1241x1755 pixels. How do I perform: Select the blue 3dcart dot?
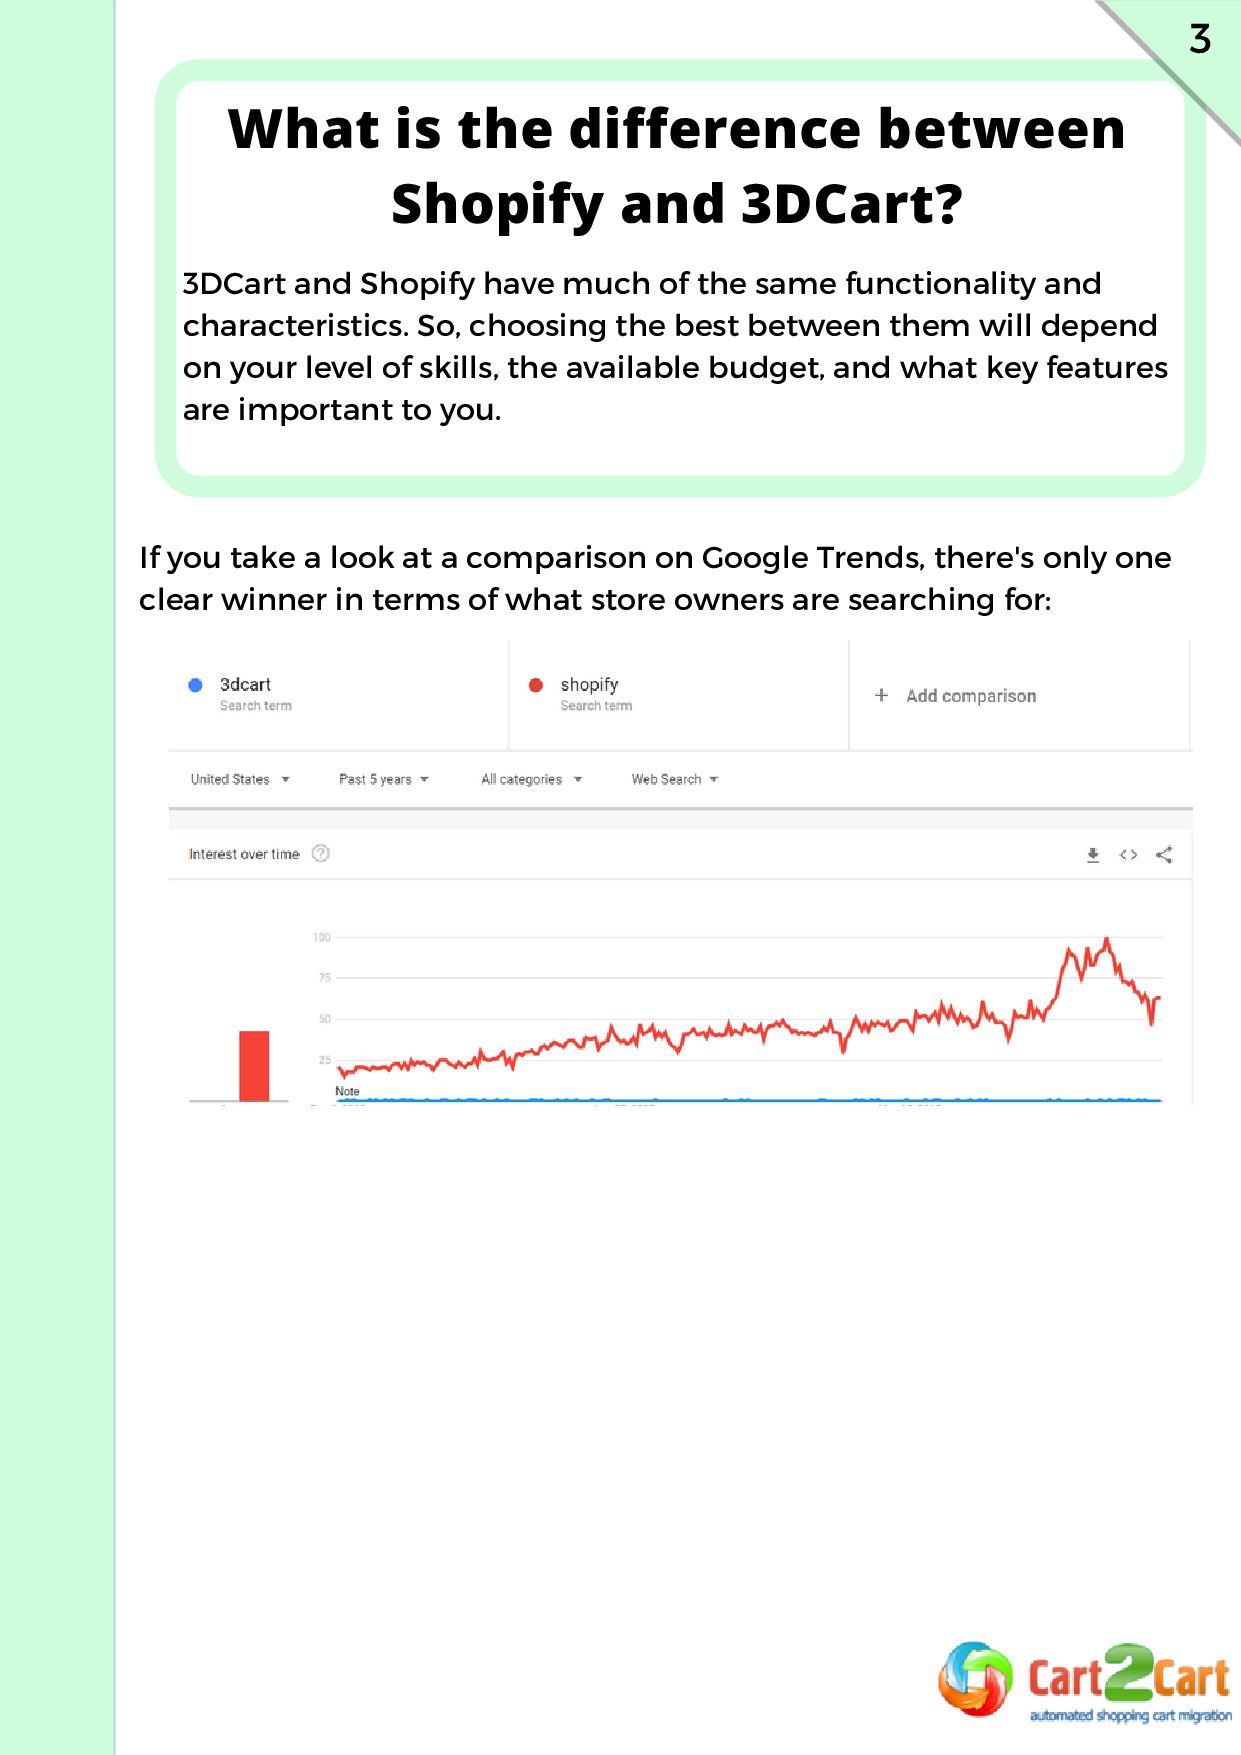[196, 685]
